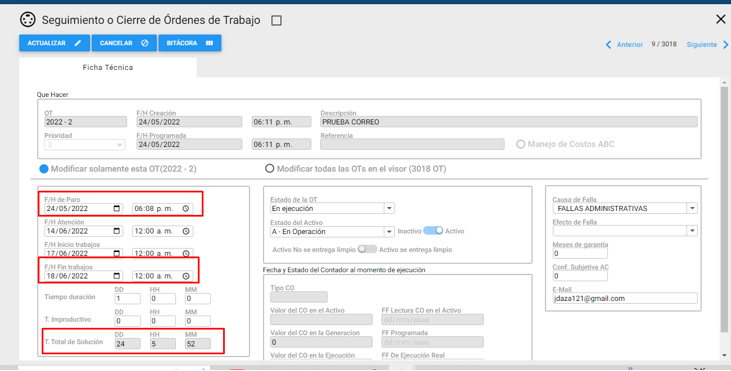This screenshot has height=371, width=731.
Task: Click Tiempo duración DD field
Action: coord(127,298)
